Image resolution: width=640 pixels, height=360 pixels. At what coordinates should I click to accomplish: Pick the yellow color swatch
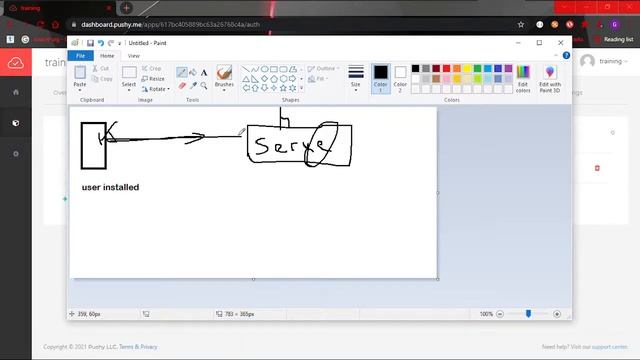(467, 69)
